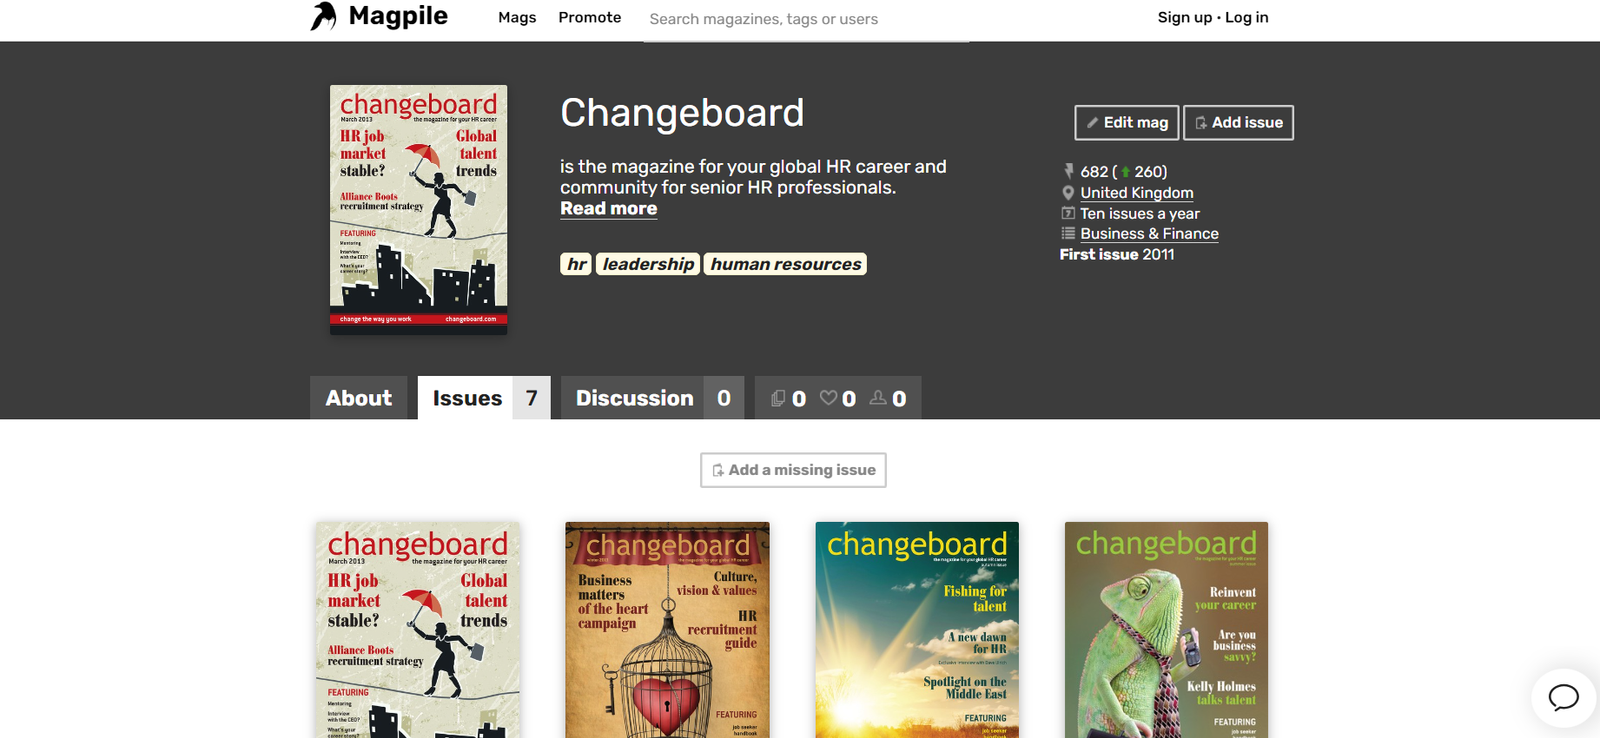Open the Fishing for talent issue thumbnail

[917, 630]
